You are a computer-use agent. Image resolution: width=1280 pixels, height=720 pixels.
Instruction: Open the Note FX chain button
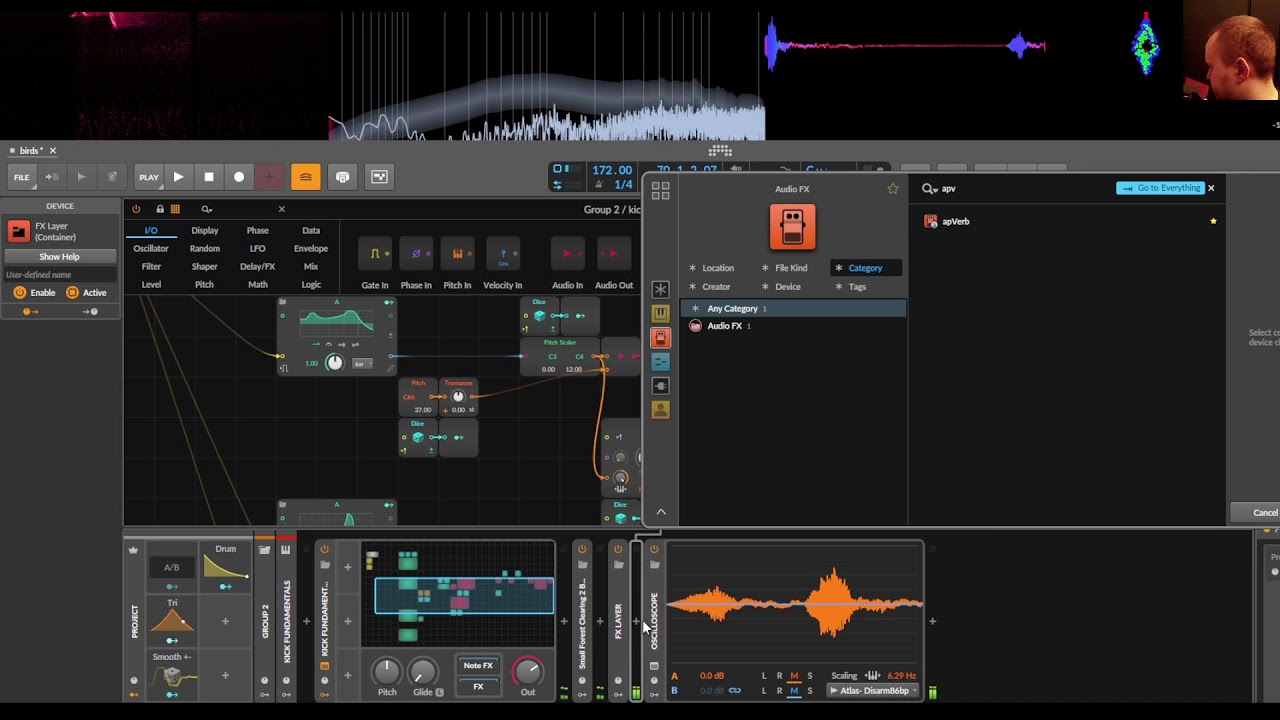click(x=478, y=666)
